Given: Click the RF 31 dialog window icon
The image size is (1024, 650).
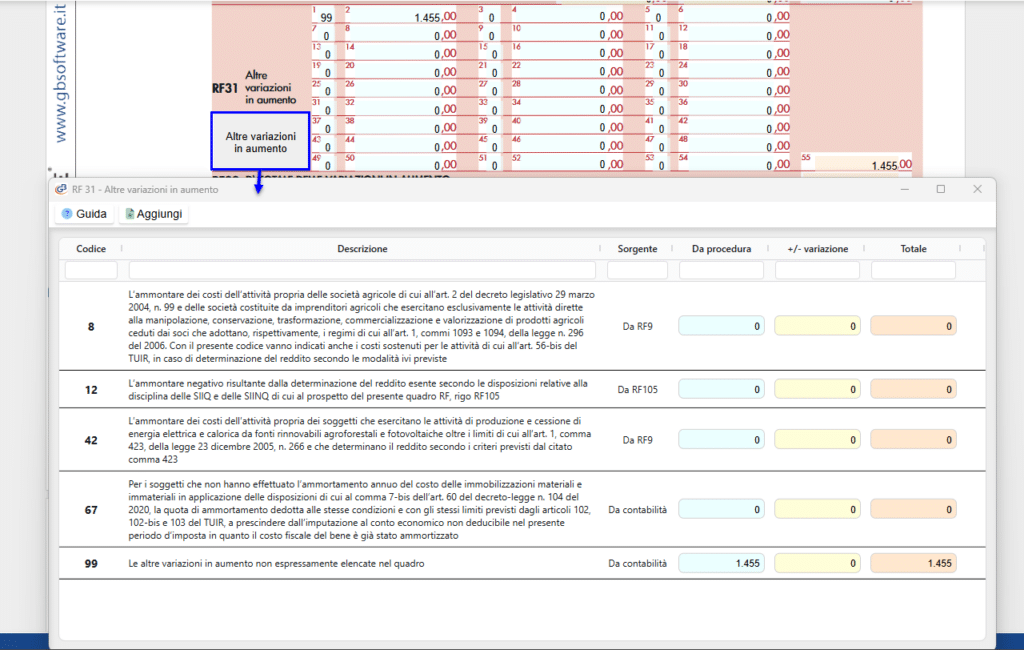Looking at the screenshot, I should click(61, 189).
